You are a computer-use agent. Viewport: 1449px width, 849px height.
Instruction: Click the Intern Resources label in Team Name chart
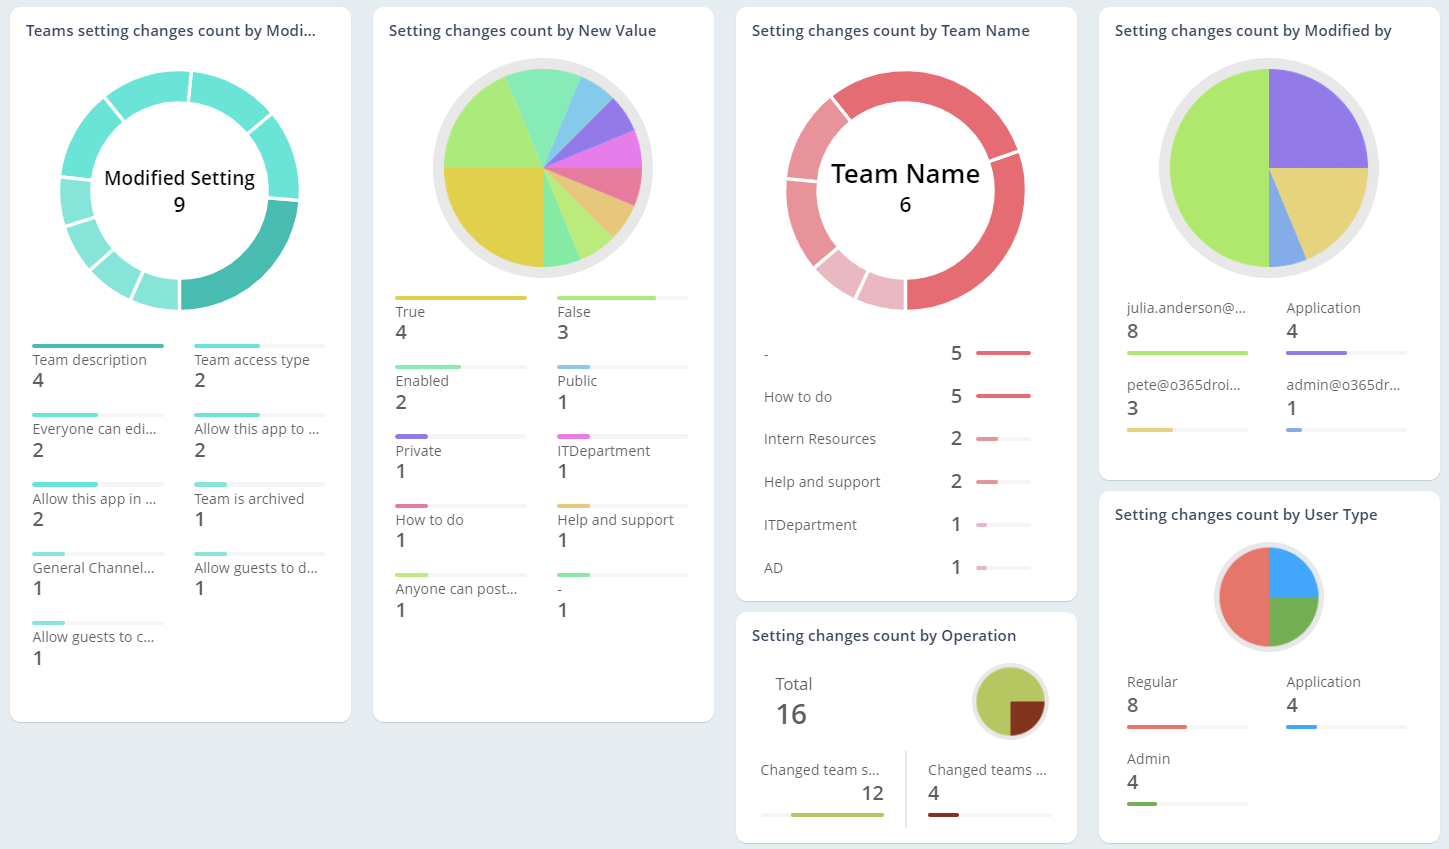click(819, 438)
